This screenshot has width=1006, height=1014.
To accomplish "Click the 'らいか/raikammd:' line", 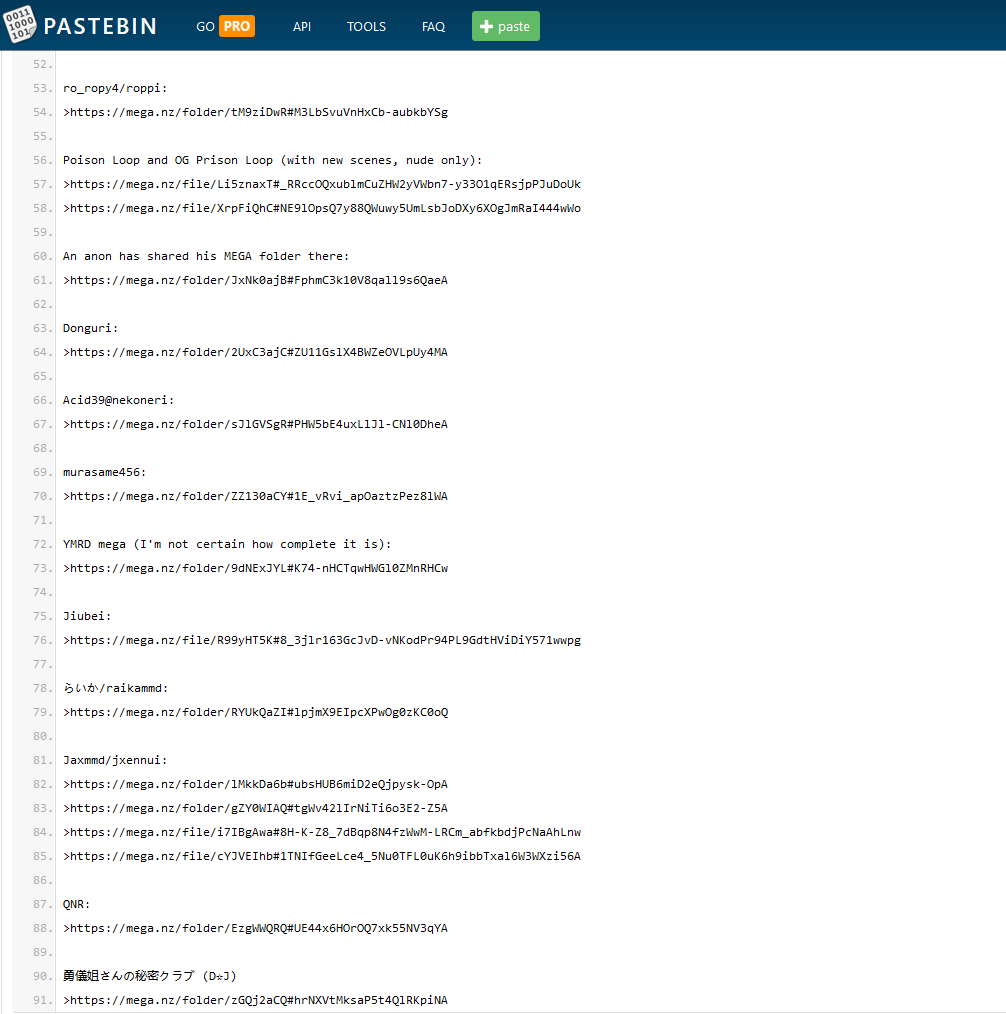I will point(115,688).
